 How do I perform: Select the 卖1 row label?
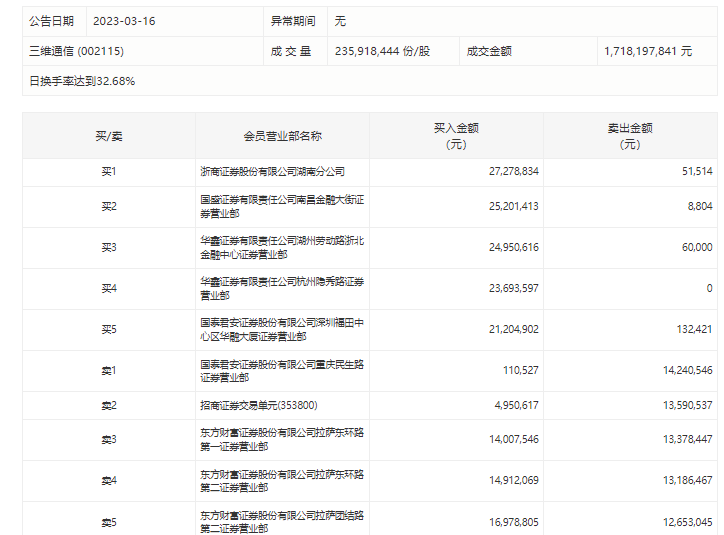(x=109, y=371)
